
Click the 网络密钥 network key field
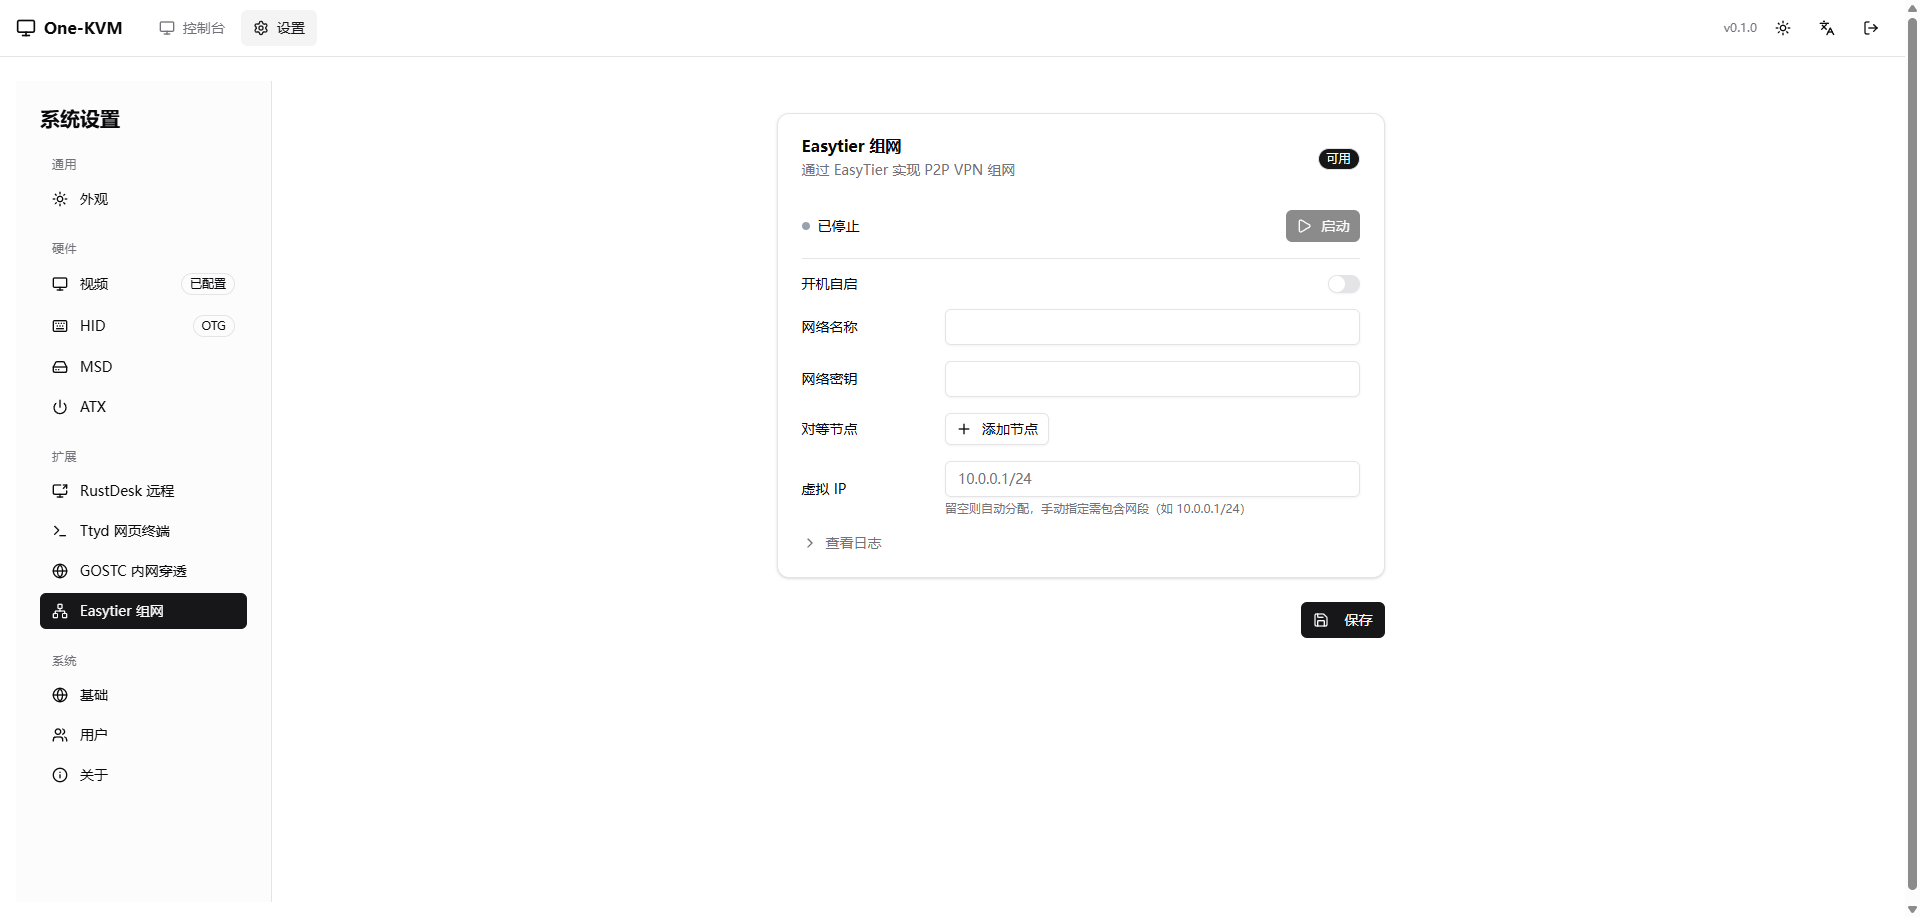[x=1151, y=379]
